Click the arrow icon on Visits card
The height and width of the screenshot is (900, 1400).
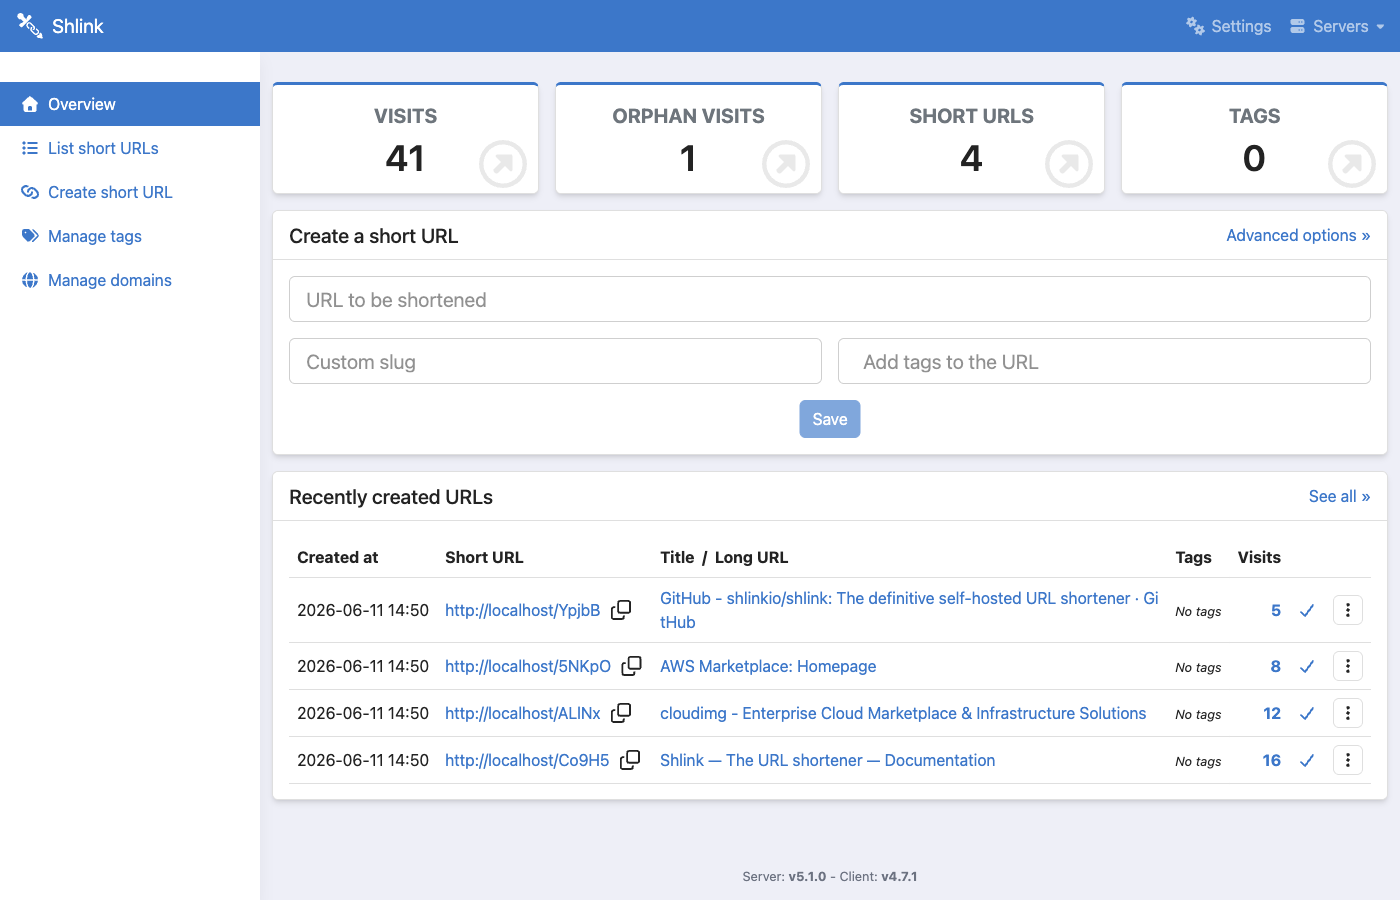[x=503, y=164]
